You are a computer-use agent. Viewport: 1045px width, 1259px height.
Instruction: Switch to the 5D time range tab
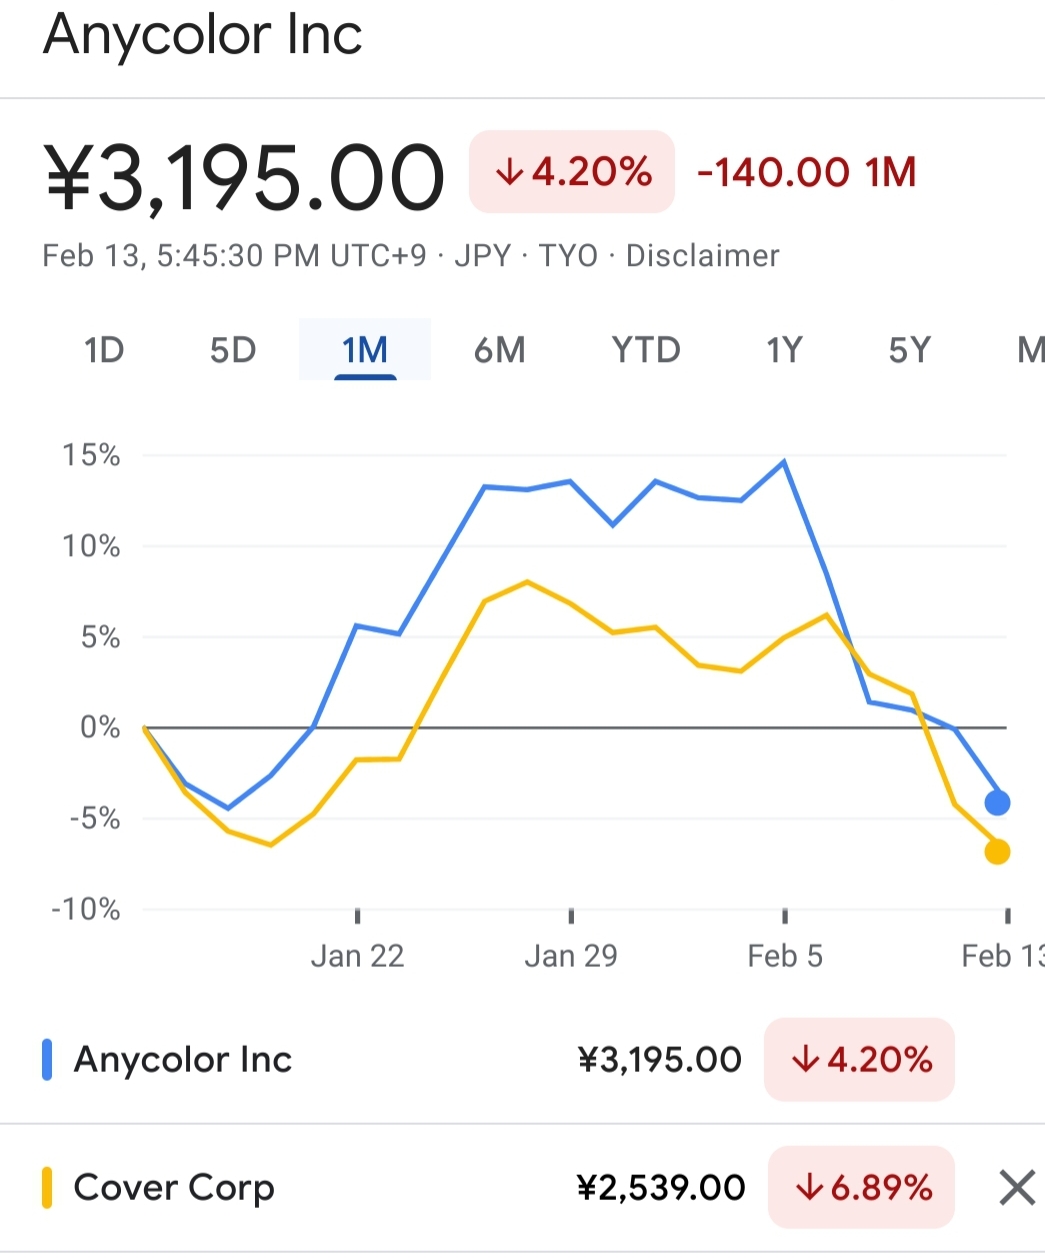233,350
